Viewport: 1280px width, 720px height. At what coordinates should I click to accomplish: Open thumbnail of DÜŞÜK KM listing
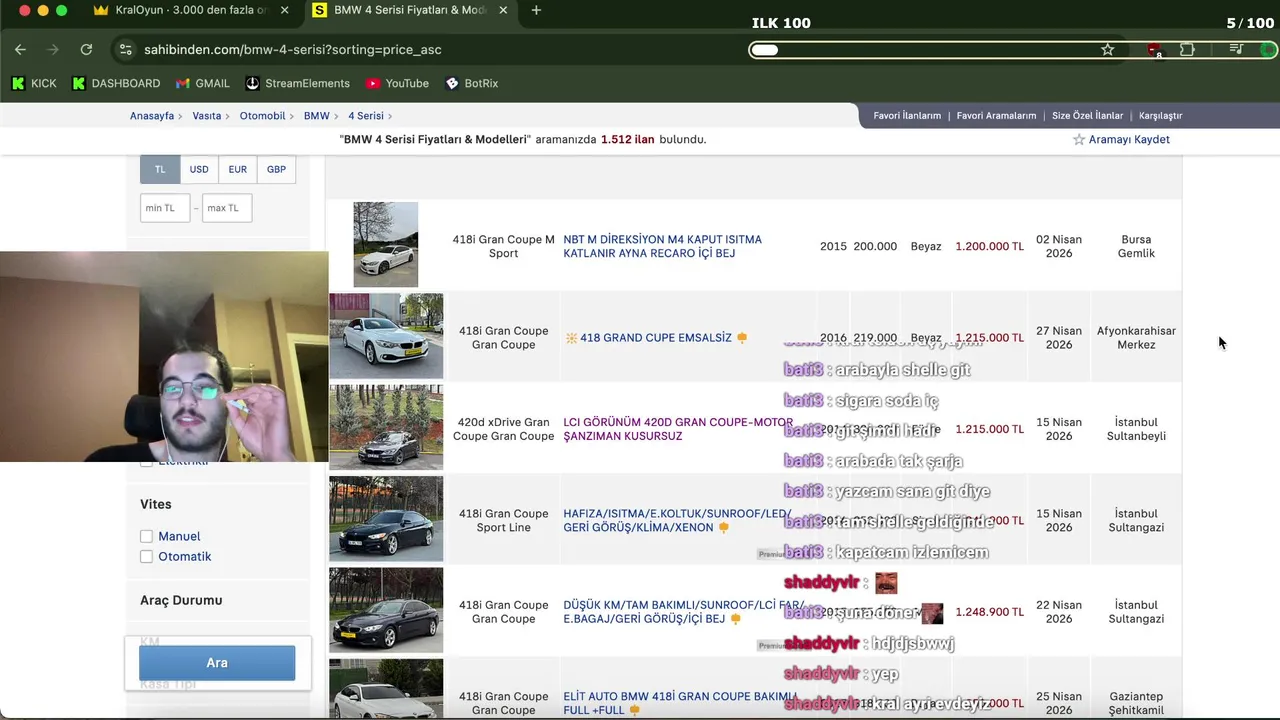point(386,610)
